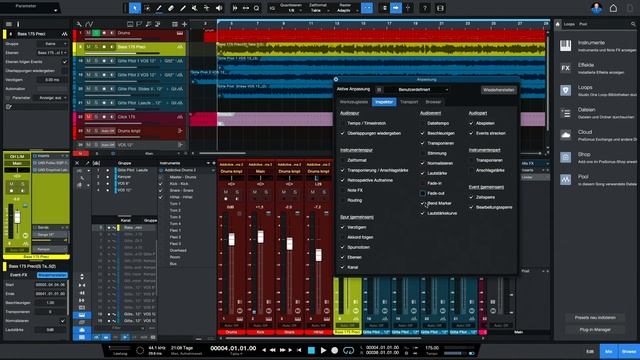Open Shop in the browser panel
Image resolution: width=640 pixels, height=360 pixels.
(x=596, y=157)
